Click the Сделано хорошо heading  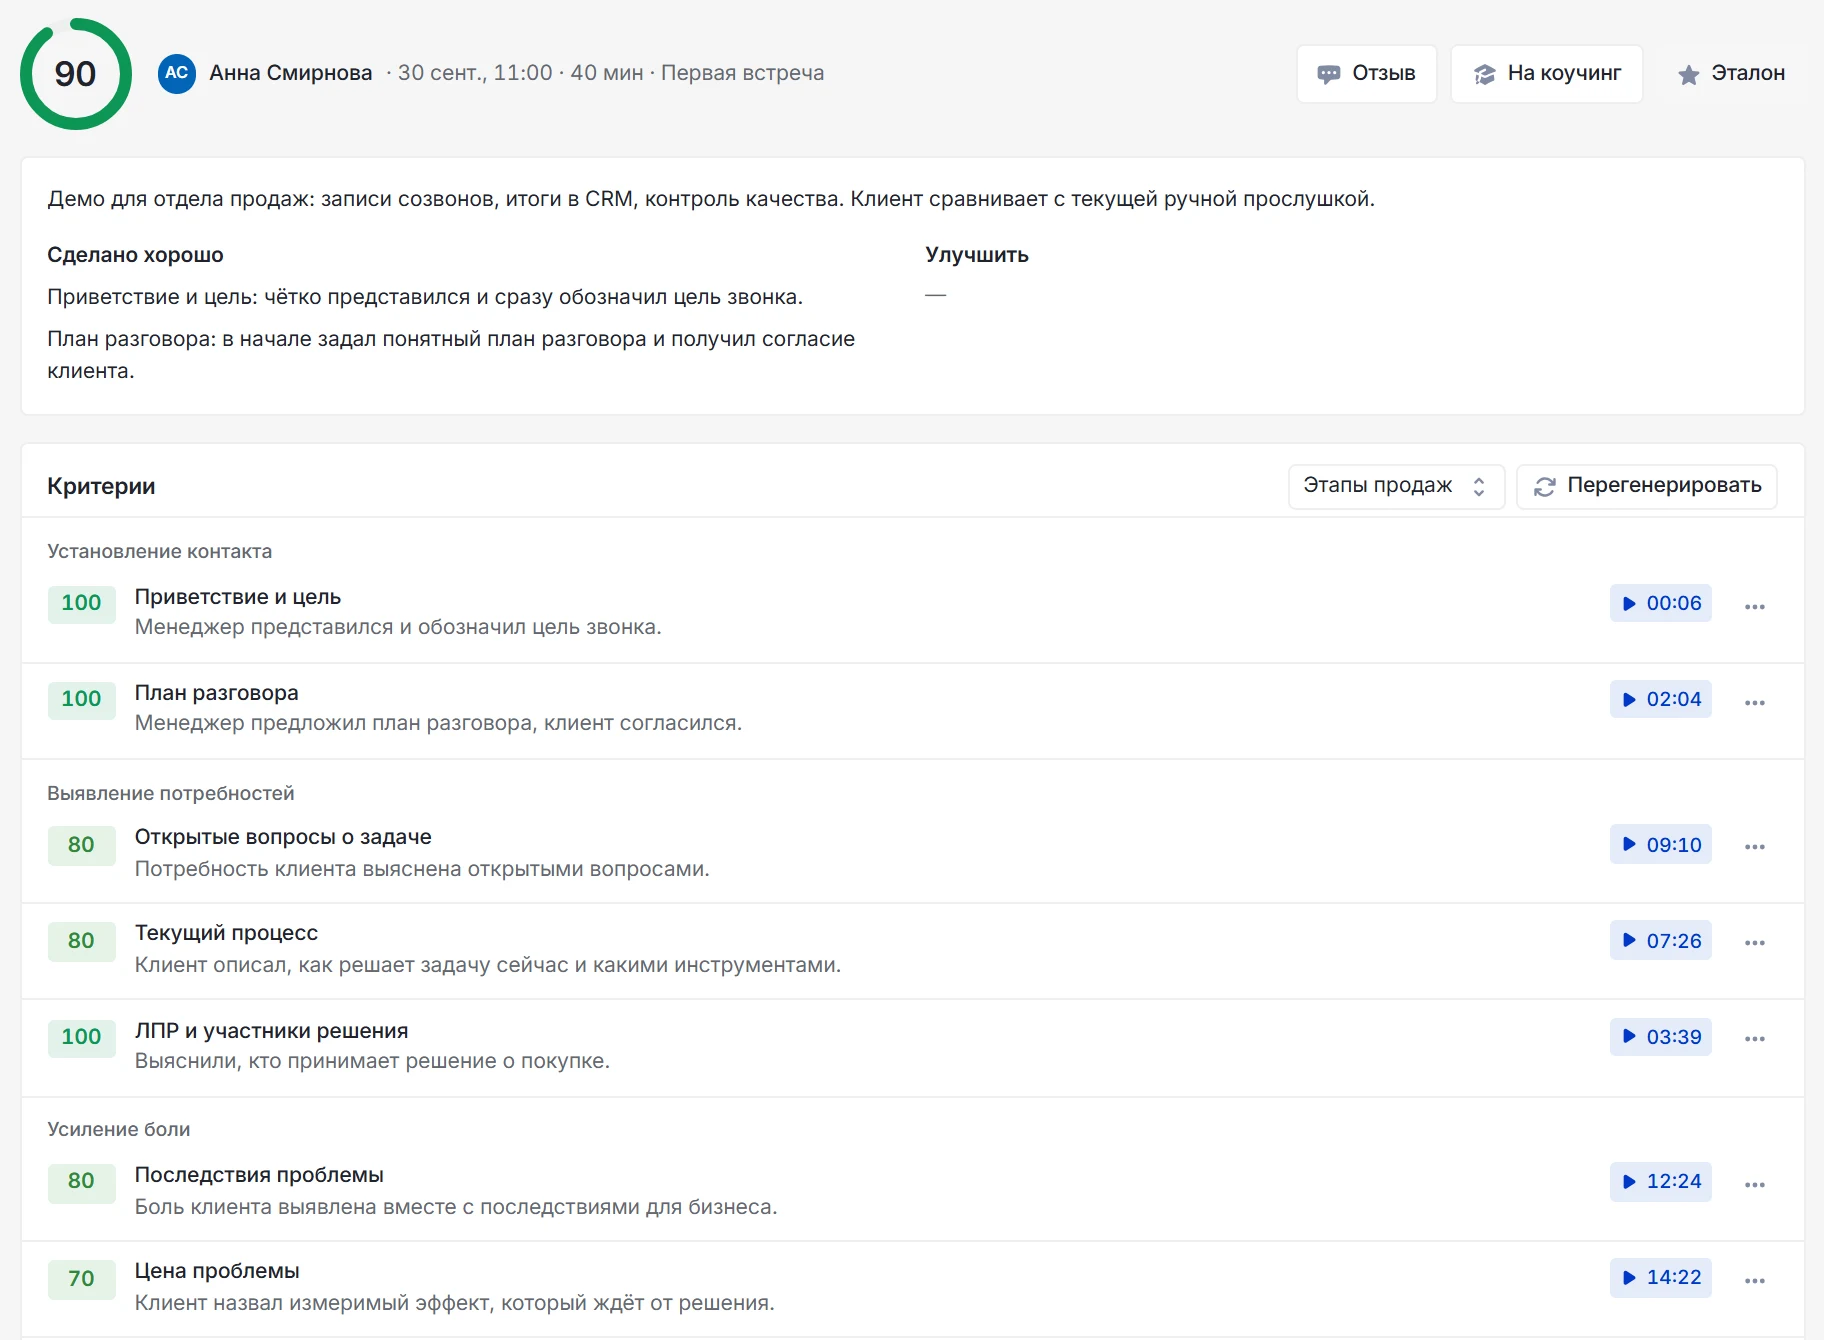(x=135, y=255)
